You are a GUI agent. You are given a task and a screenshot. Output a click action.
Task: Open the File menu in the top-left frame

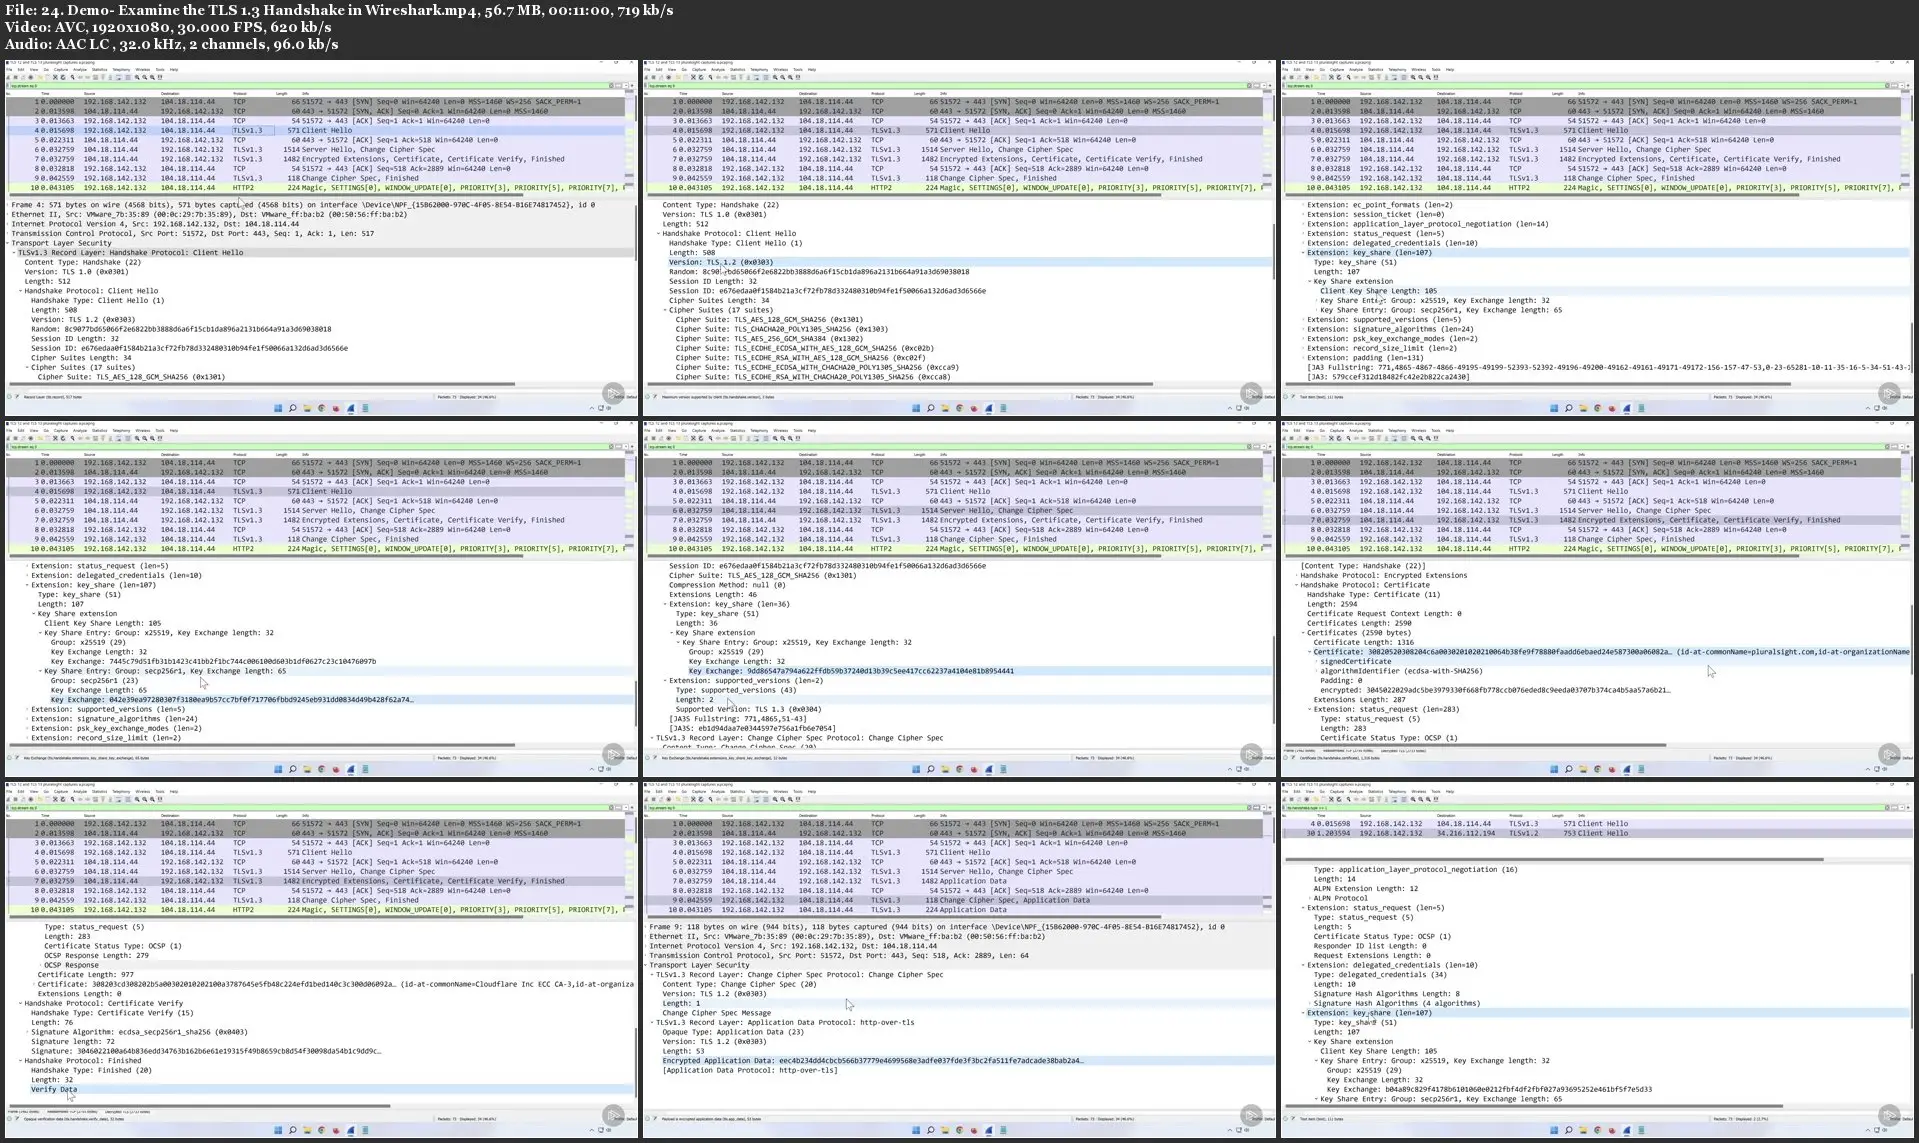pyautogui.click(x=10, y=70)
